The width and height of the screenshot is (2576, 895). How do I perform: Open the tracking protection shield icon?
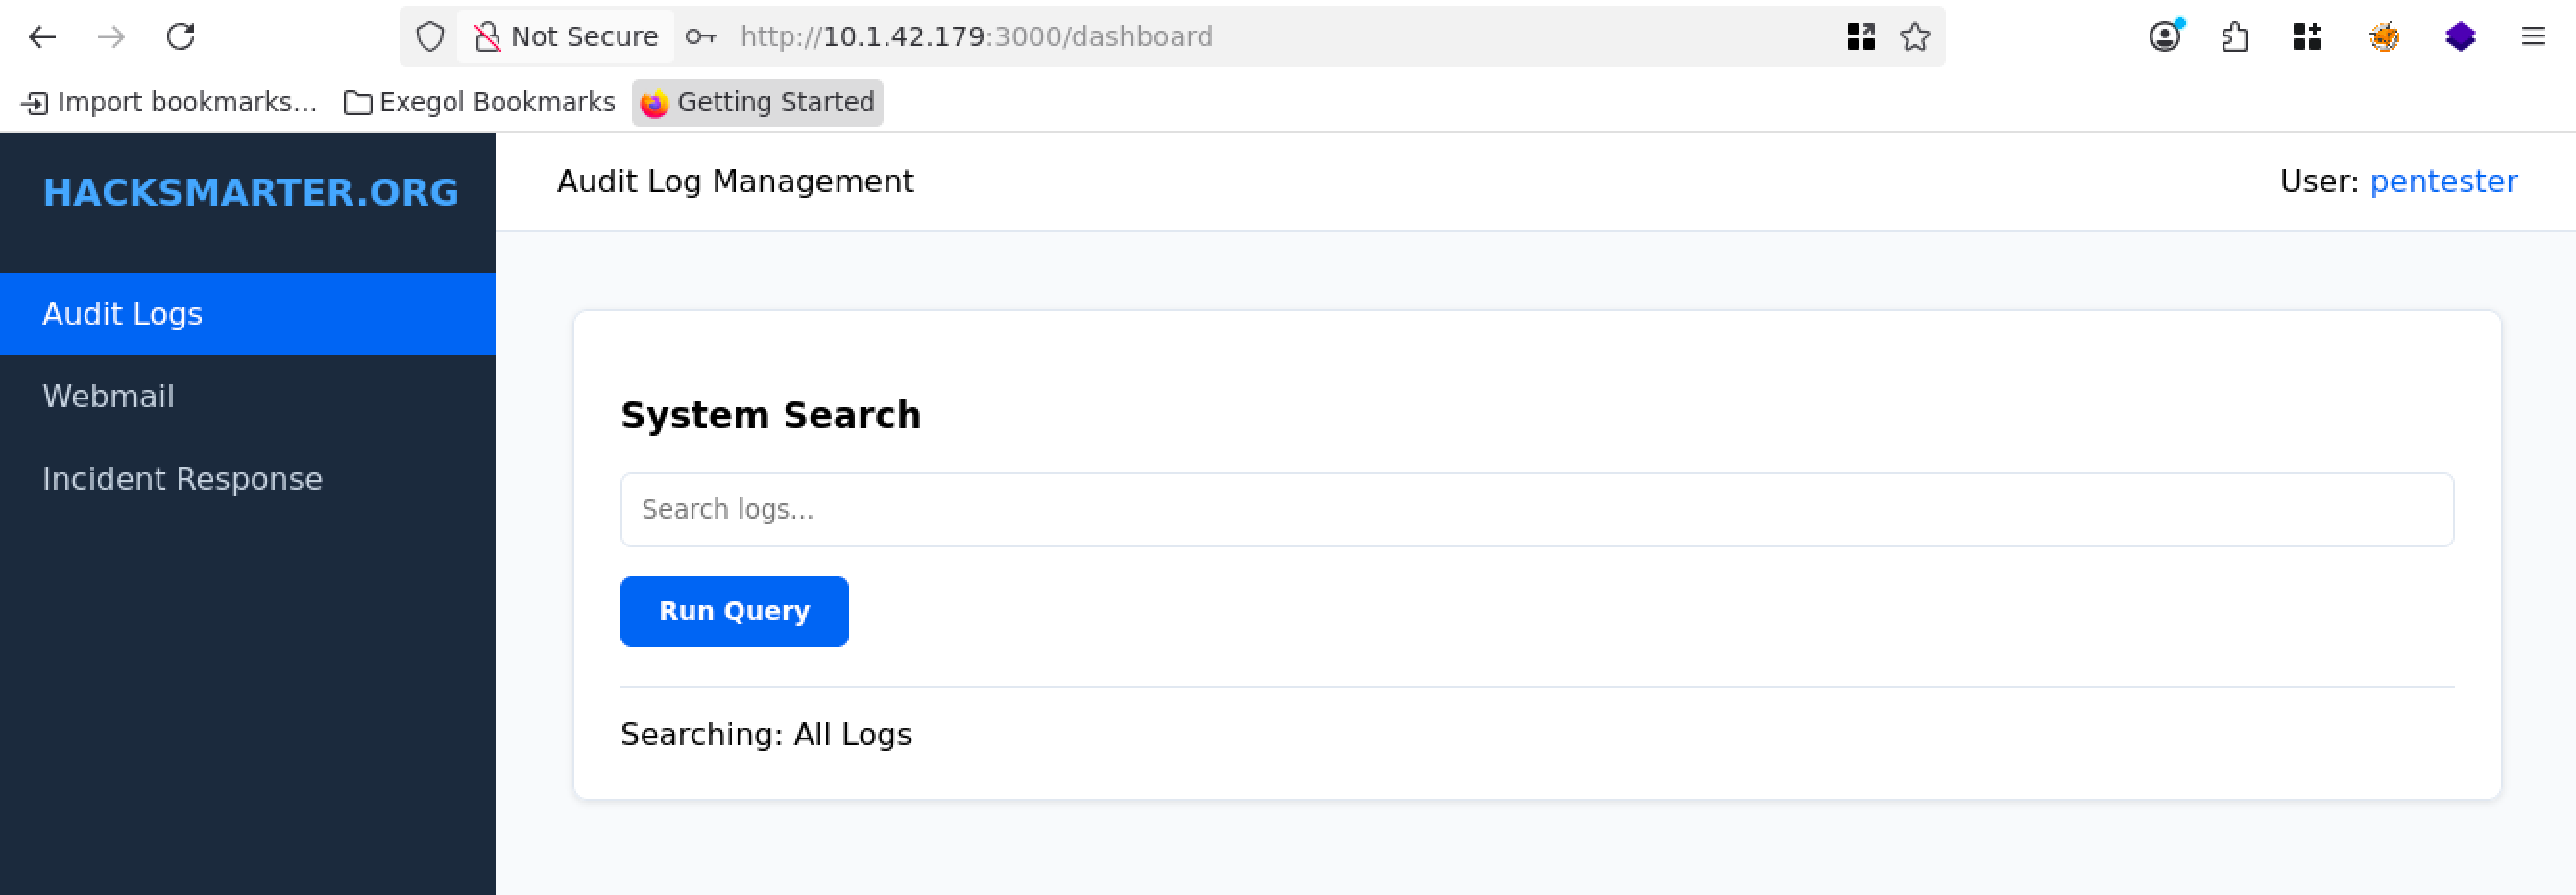[430, 37]
